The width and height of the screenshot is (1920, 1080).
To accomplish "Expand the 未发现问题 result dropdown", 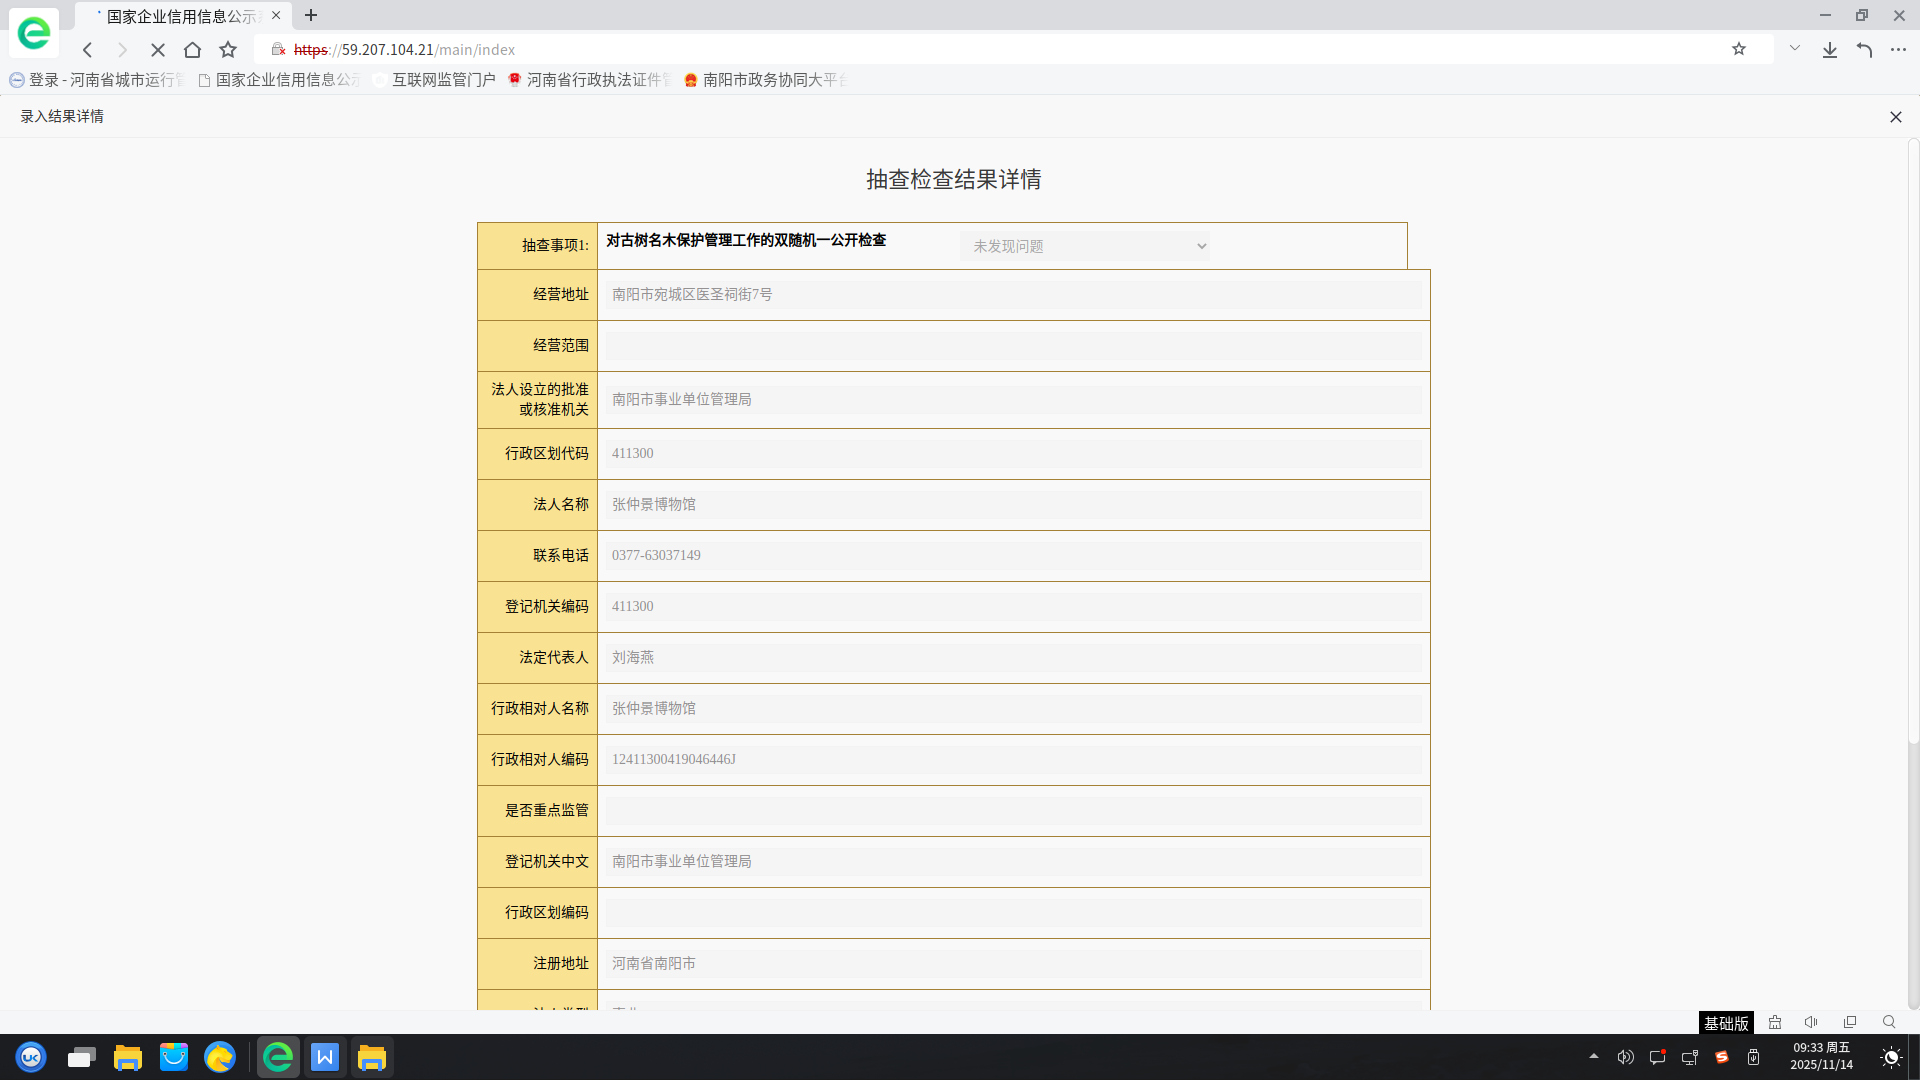I will pyautogui.click(x=1085, y=246).
